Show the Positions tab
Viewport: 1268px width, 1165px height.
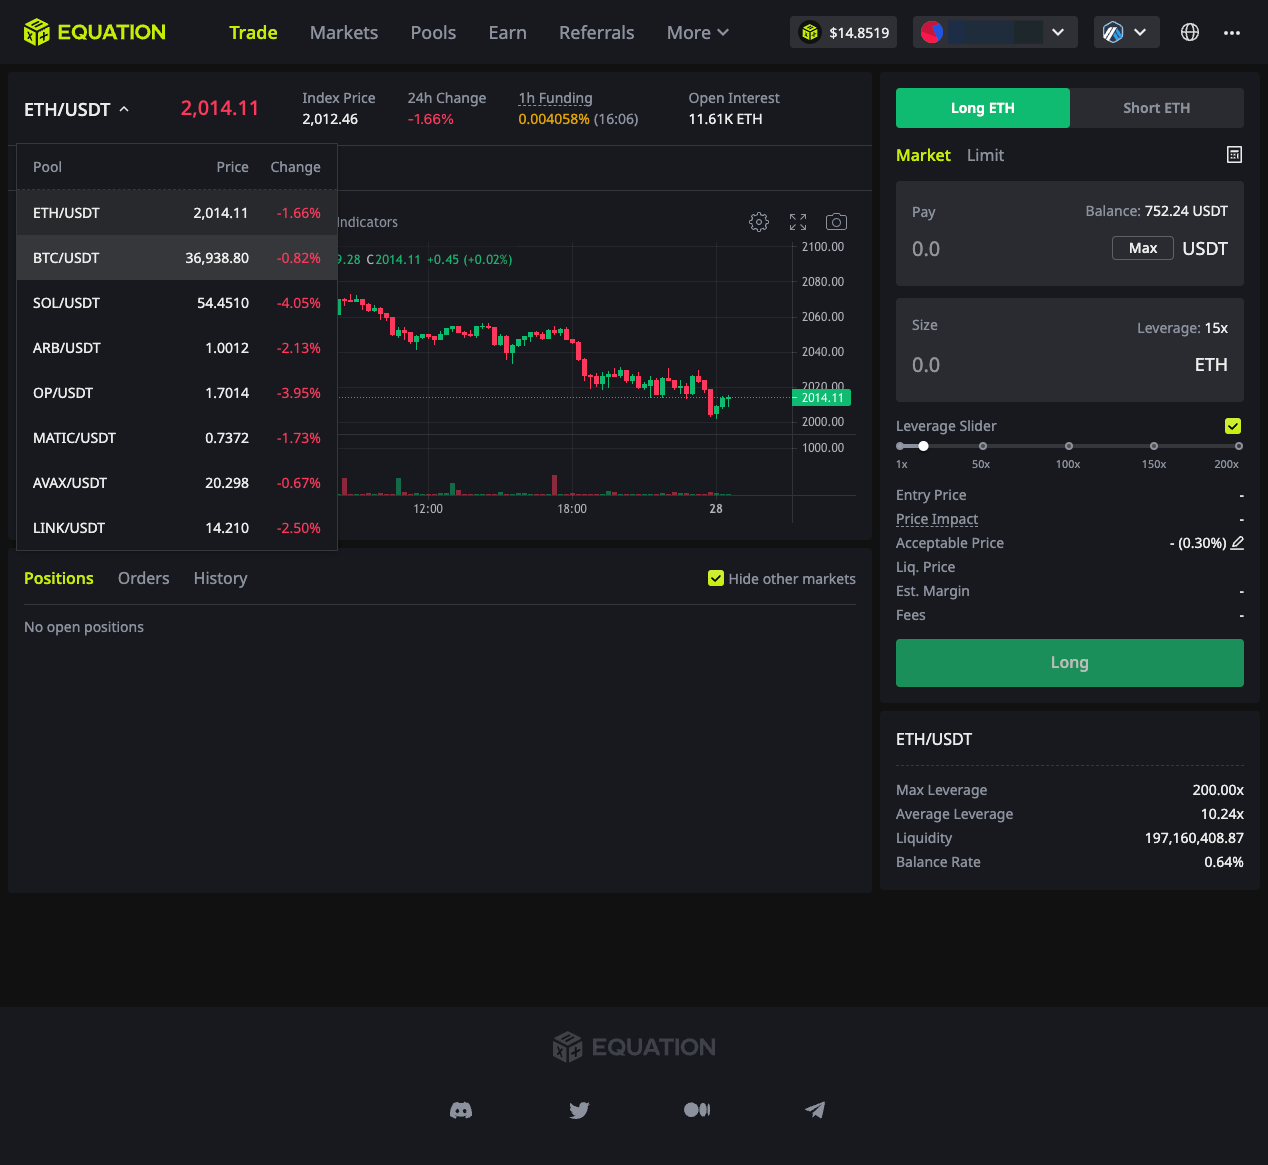(59, 578)
